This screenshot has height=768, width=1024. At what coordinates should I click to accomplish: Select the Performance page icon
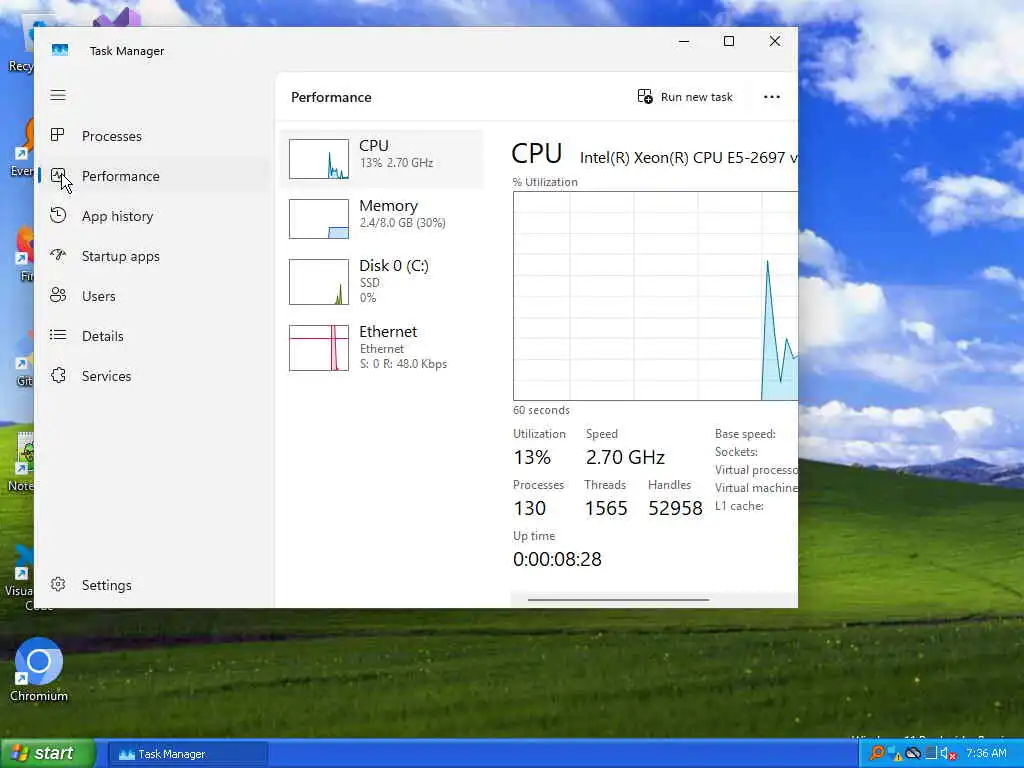57,175
